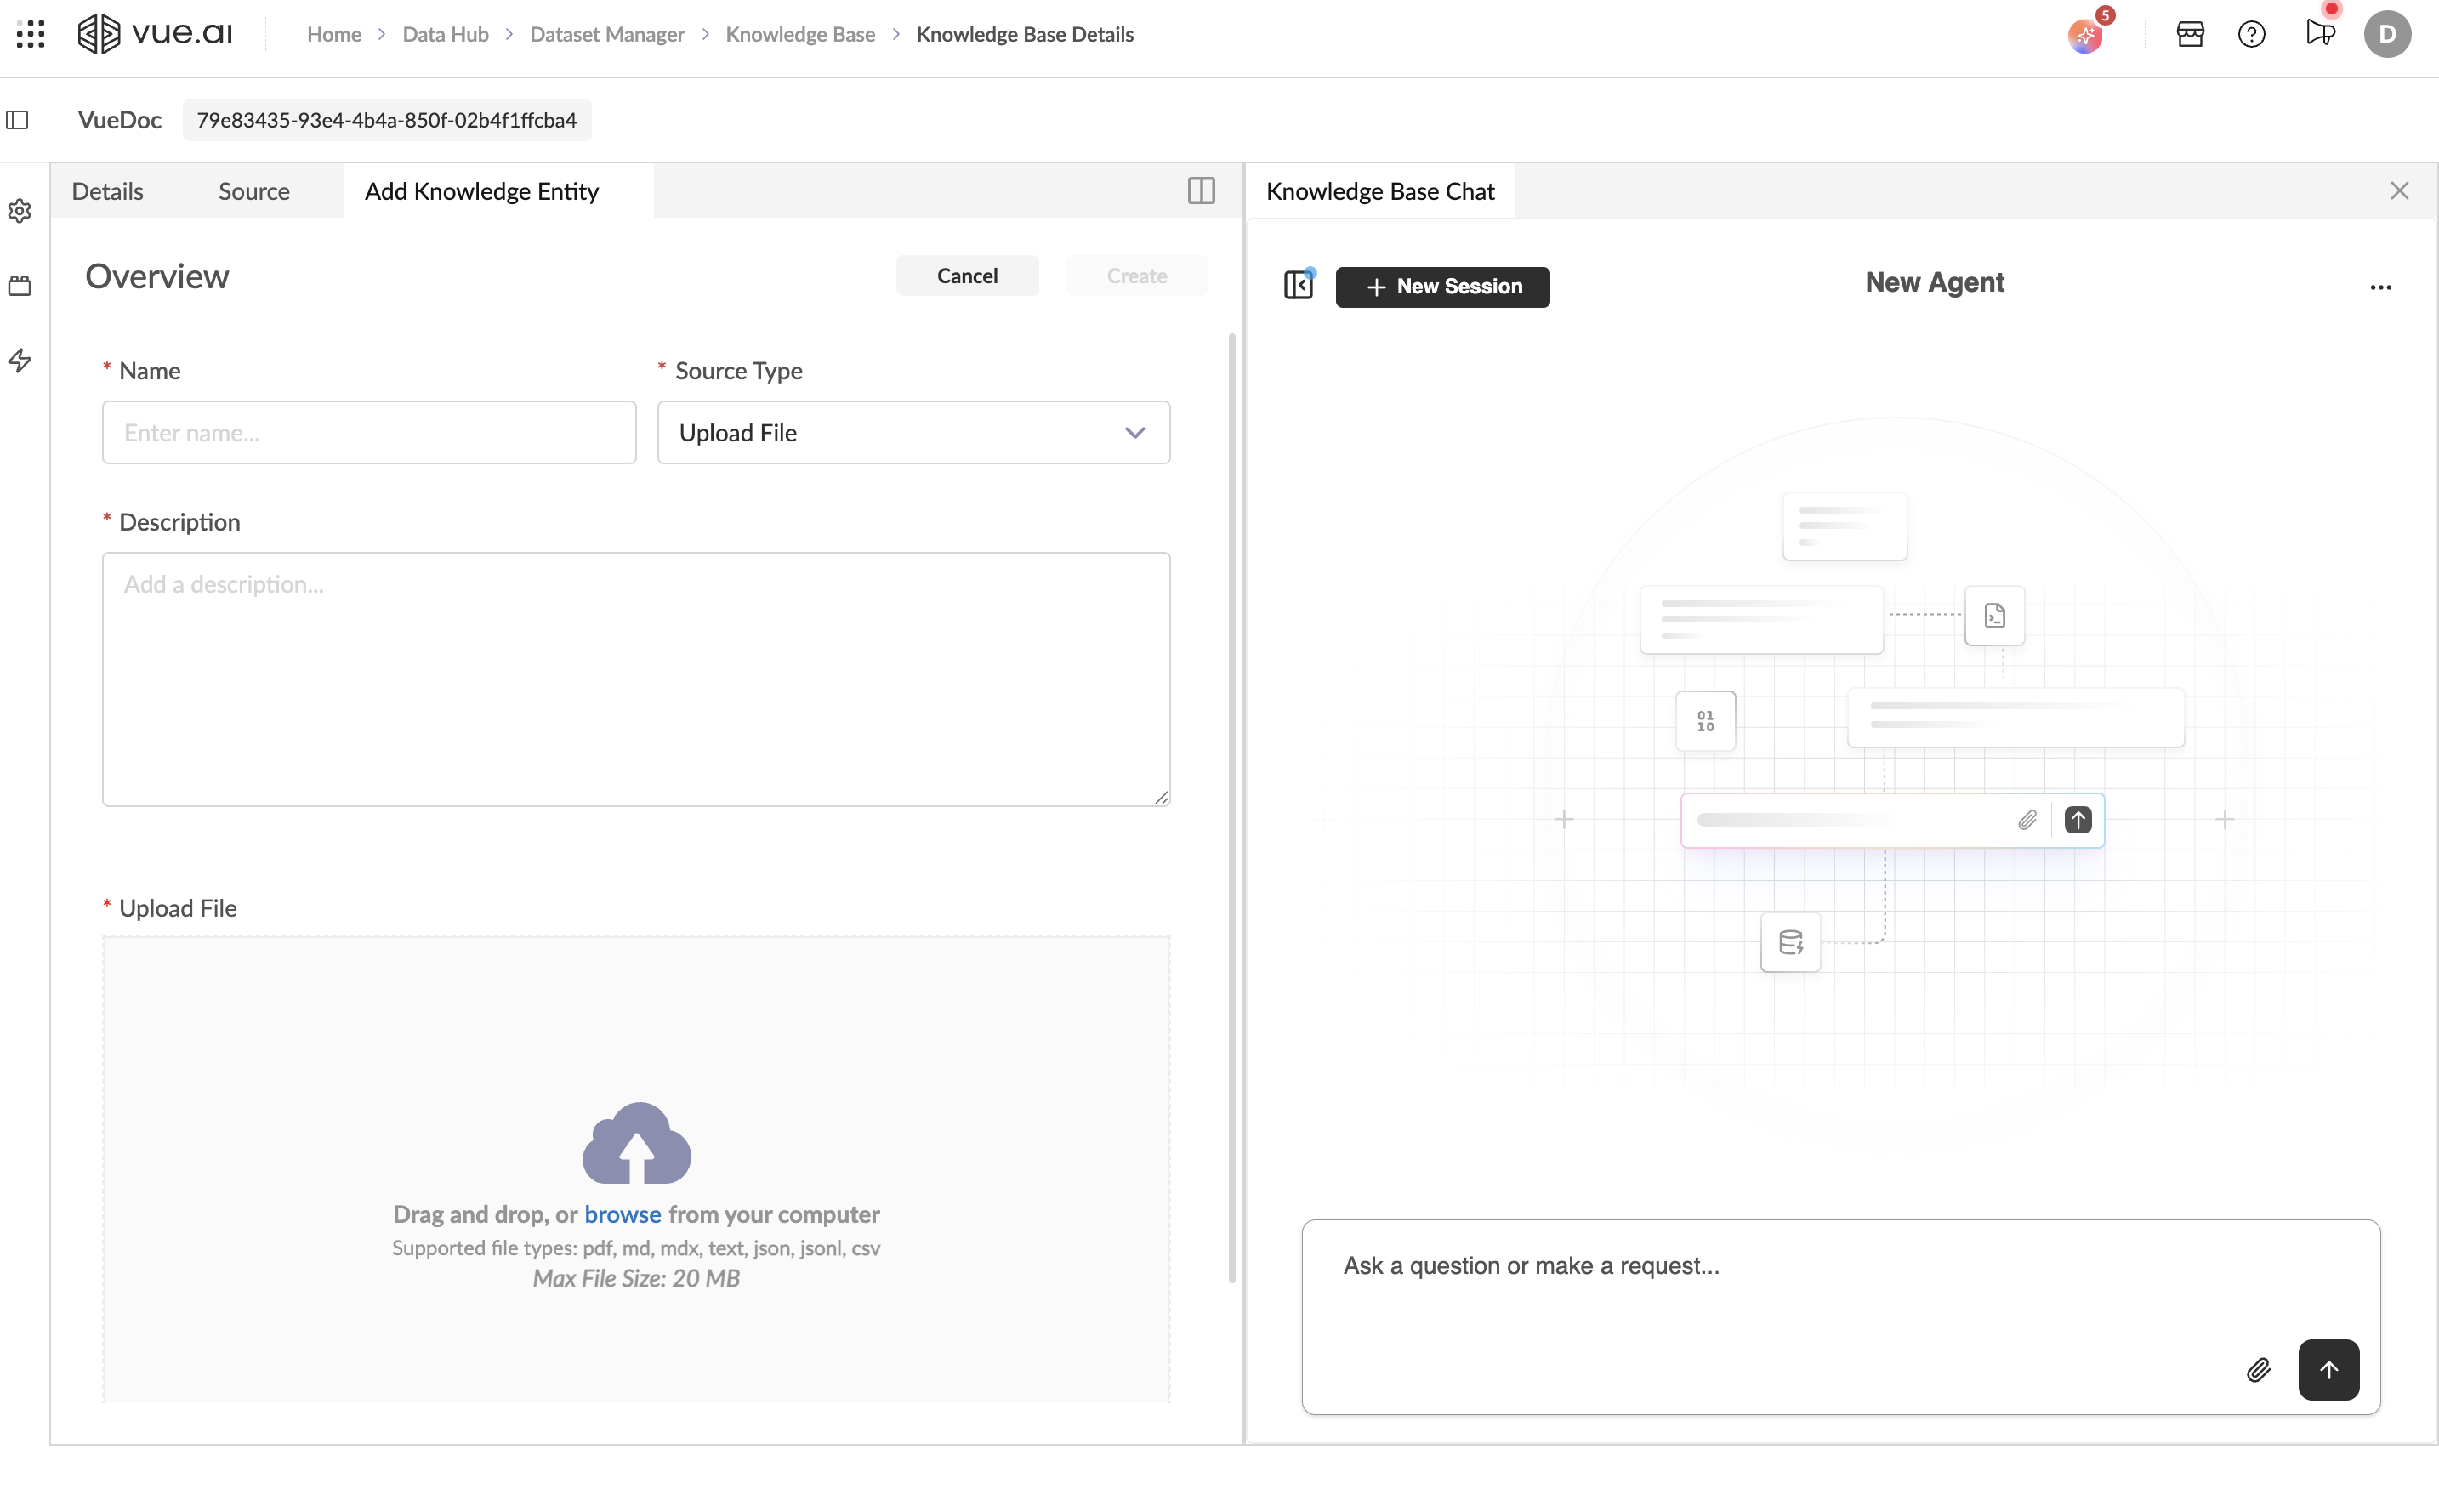Screen dimensions: 2439x1512
Task: Click the Knowledge Base Details breadcrumb
Action: pos(1025,34)
